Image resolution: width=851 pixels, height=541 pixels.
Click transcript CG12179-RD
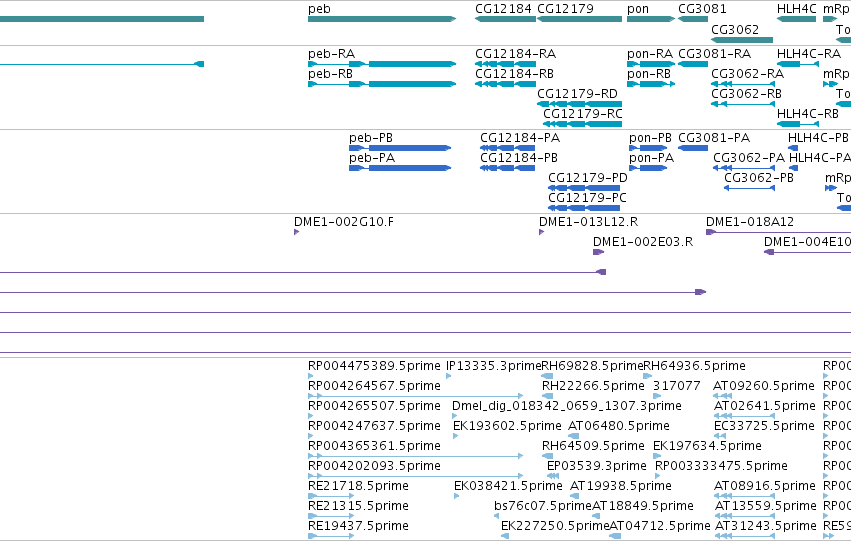coord(577,94)
